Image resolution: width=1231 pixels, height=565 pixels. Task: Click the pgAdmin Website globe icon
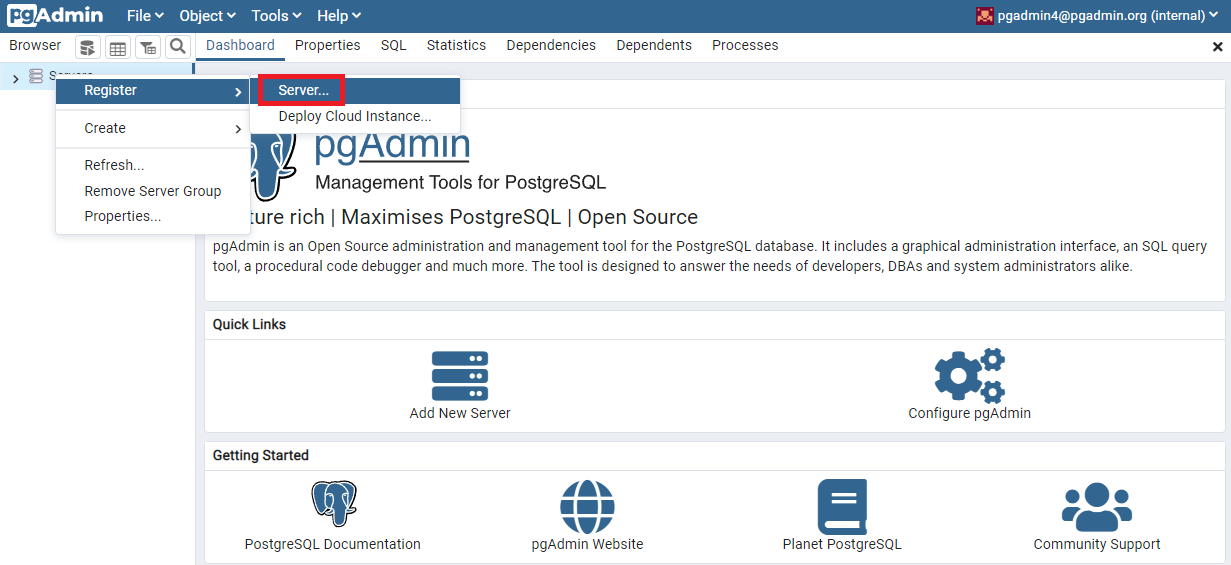click(587, 507)
